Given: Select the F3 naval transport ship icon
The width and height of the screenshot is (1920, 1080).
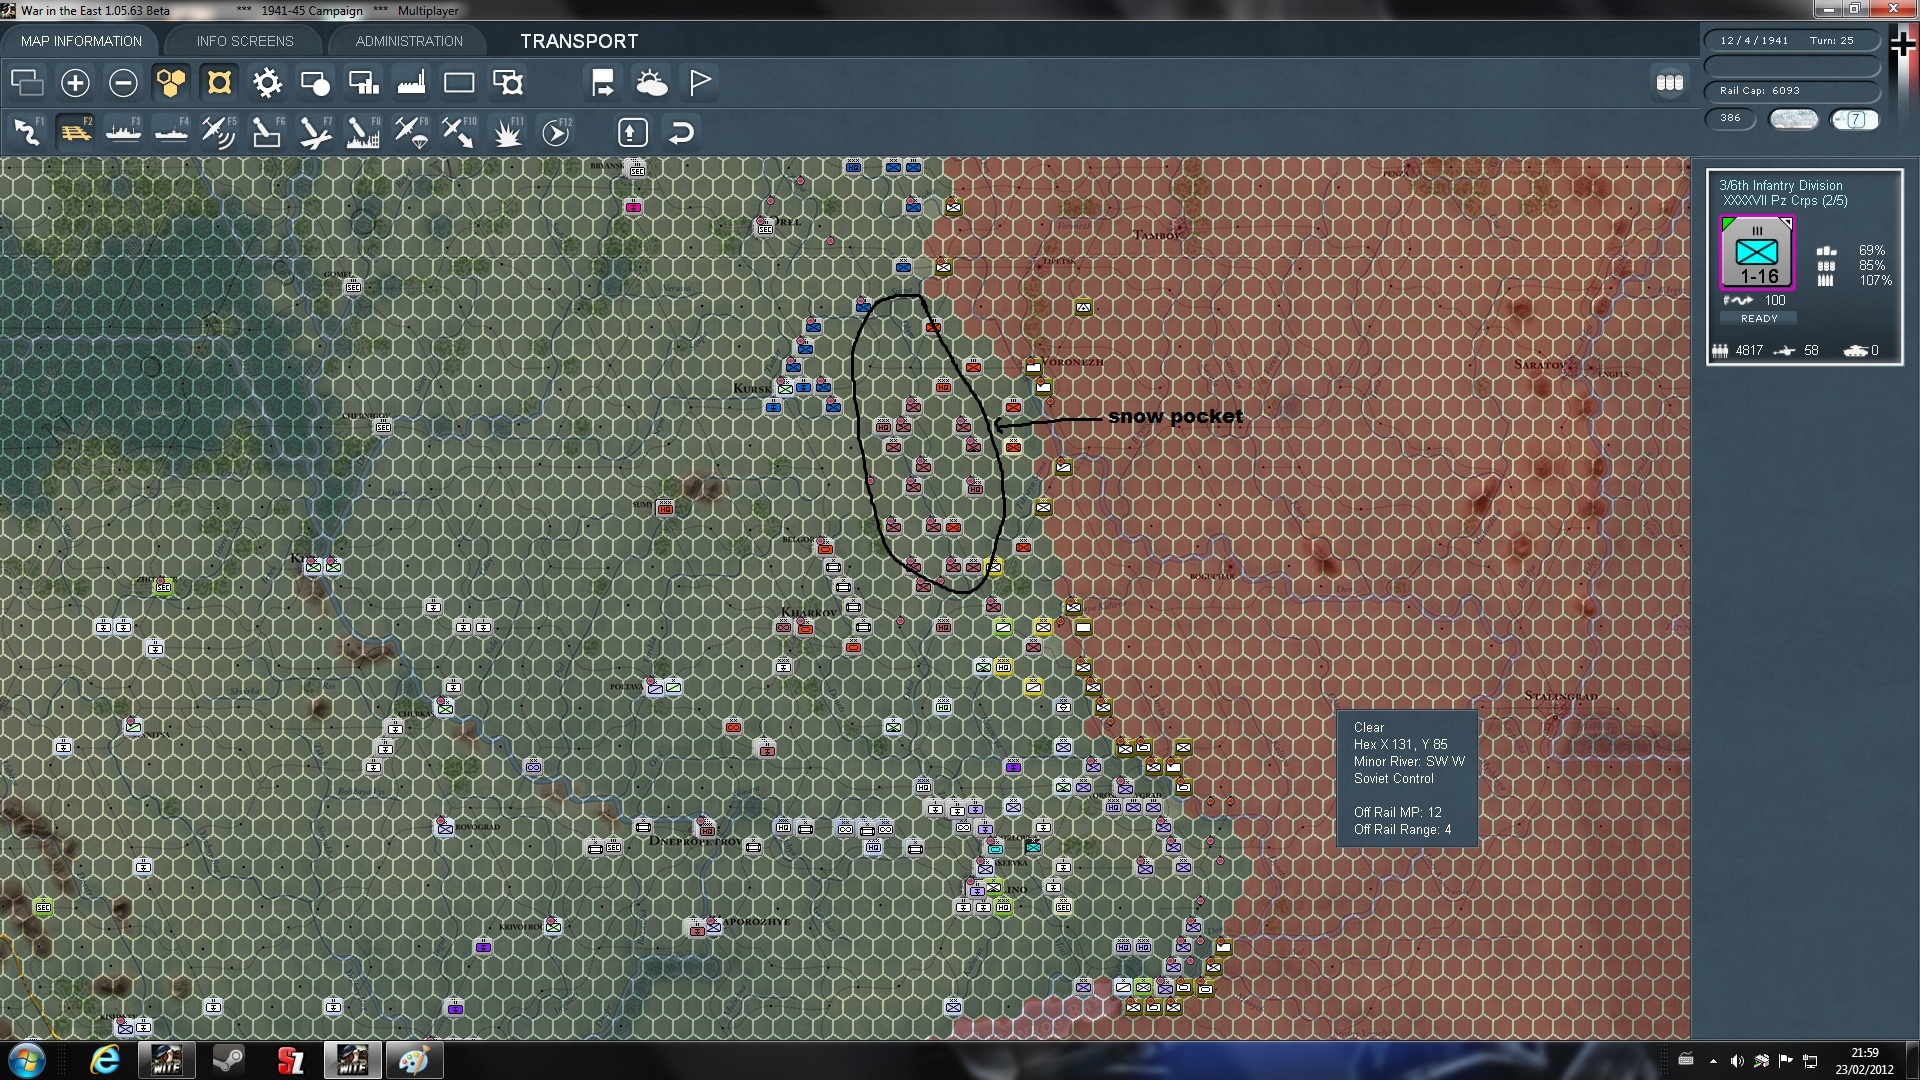Looking at the screenshot, I should pyautogui.click(x=123, y=132).
